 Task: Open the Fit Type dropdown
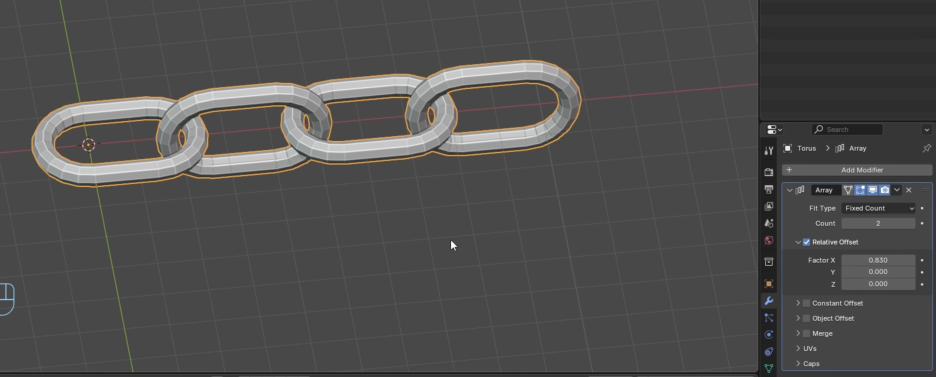[878, 208]
